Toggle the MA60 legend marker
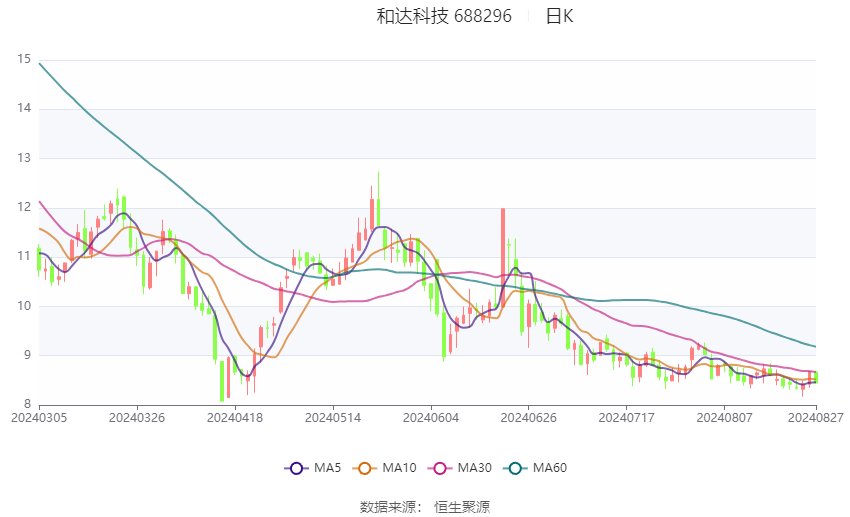The image size is (850, 517). [x=515, y=468]
